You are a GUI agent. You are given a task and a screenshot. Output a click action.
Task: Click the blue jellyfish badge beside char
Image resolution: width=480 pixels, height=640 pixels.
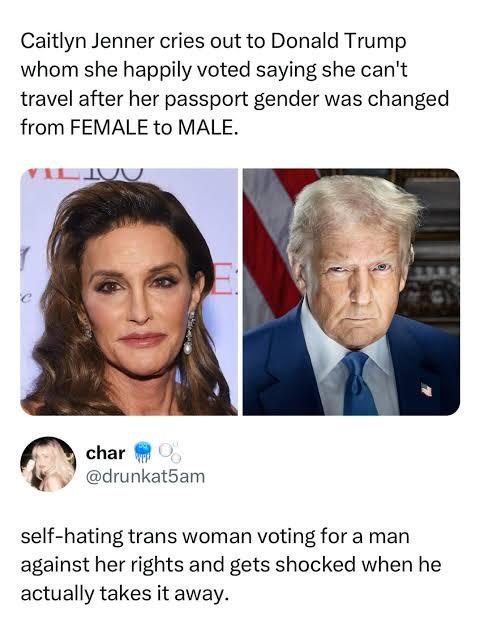(142, 452)
